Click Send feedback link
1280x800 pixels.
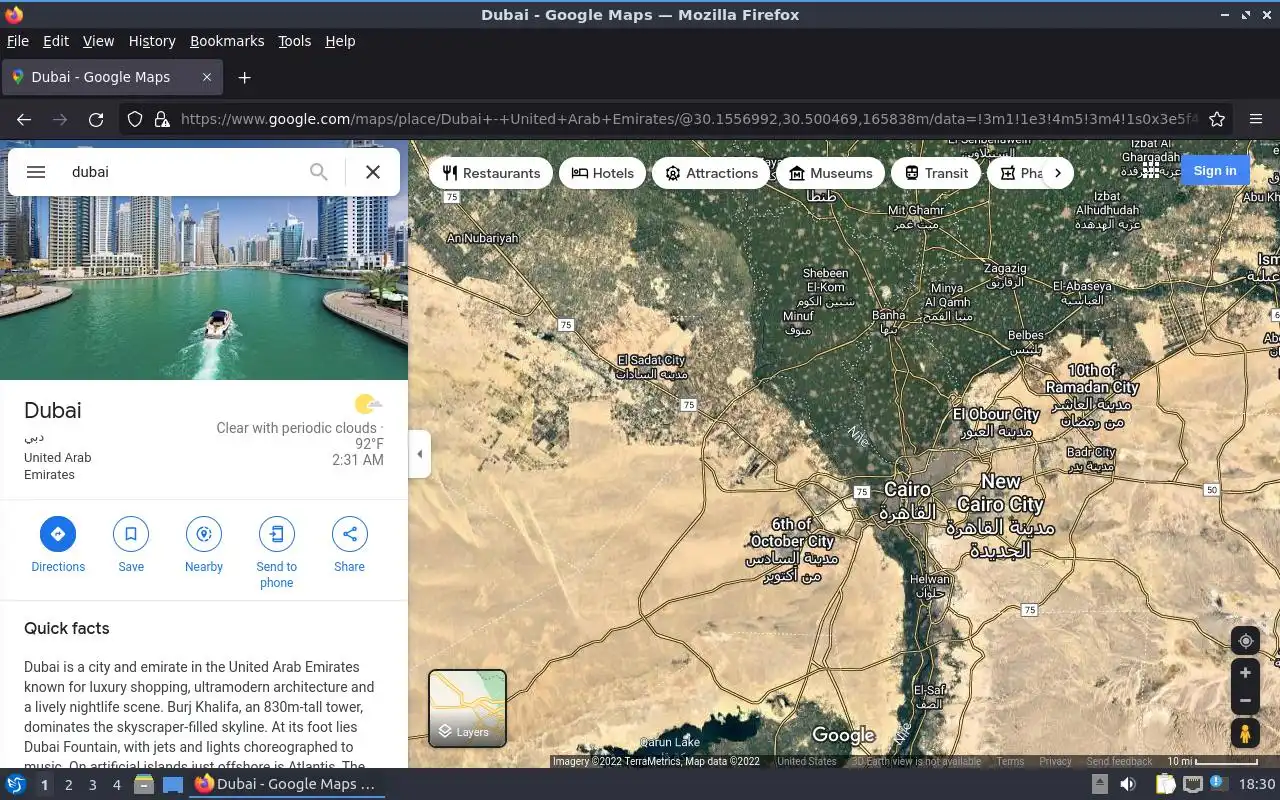1119,762
